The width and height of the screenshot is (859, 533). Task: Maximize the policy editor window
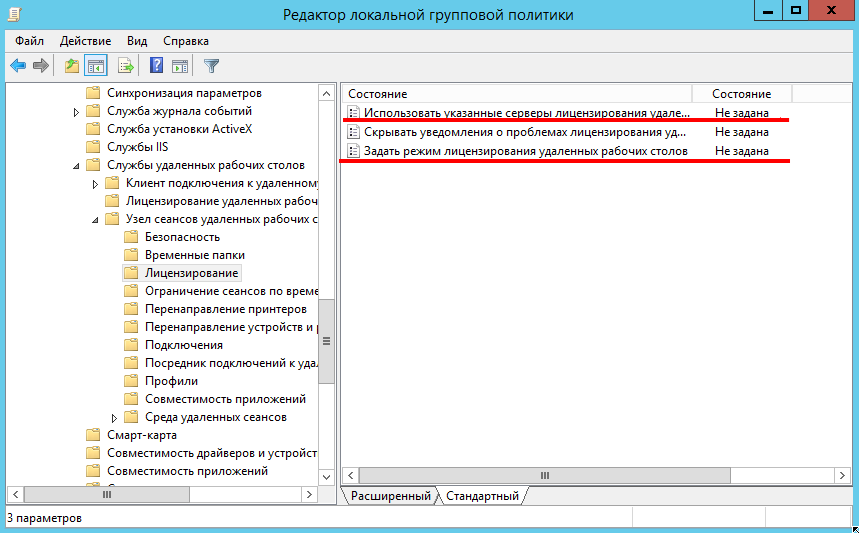pyautogui.click(x=795, y=11)
